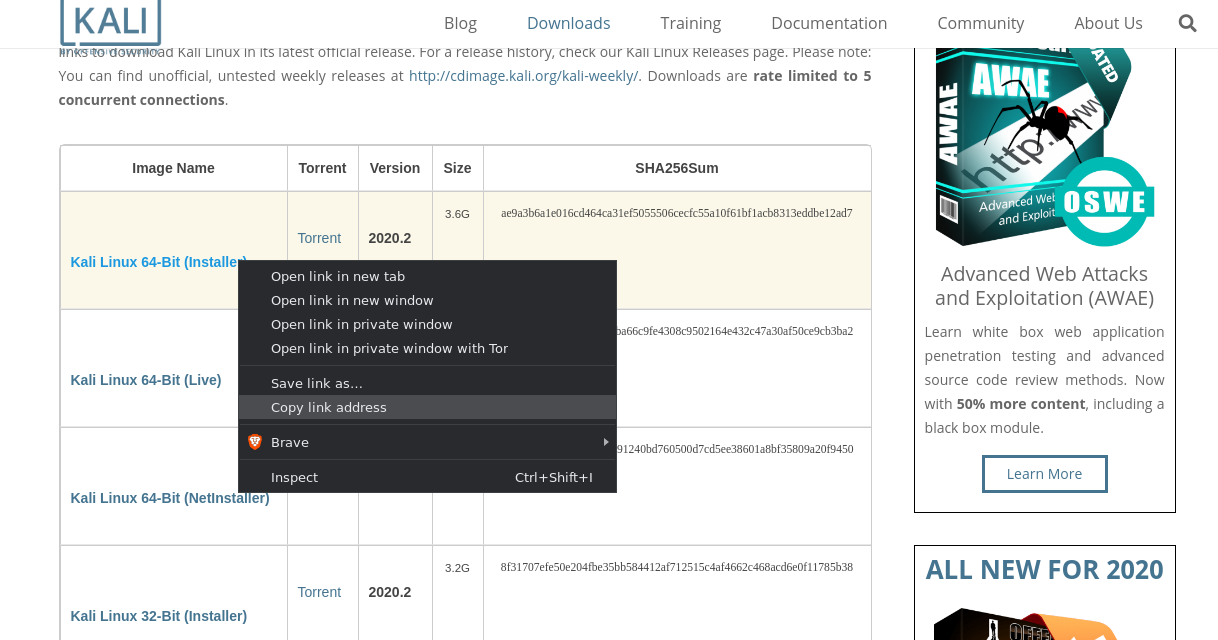Click the Kali Linux 64-Bit (Installer) link

click(x=158, y=262)
